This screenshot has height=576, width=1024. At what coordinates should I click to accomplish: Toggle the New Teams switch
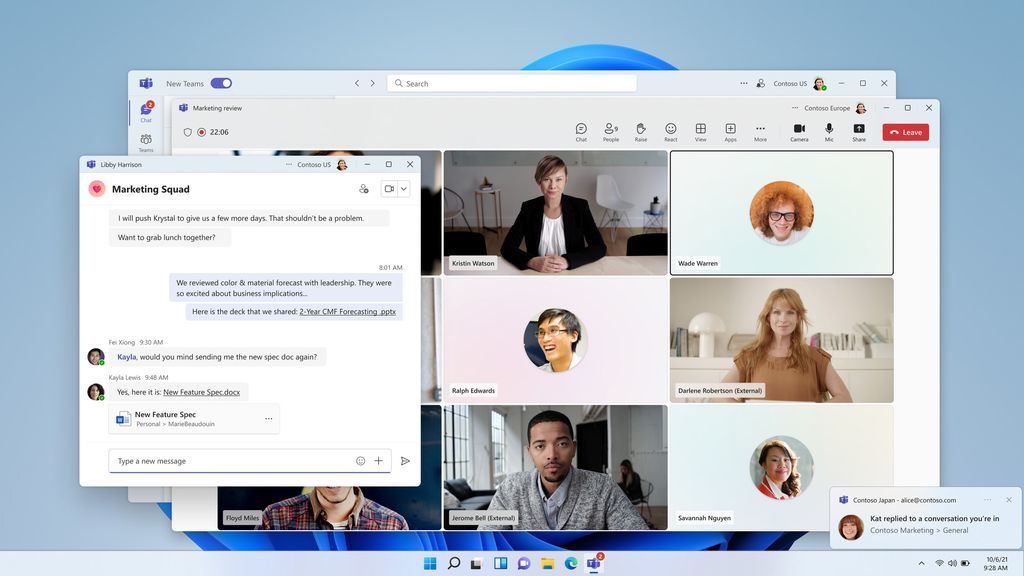[x=221, y=84]
